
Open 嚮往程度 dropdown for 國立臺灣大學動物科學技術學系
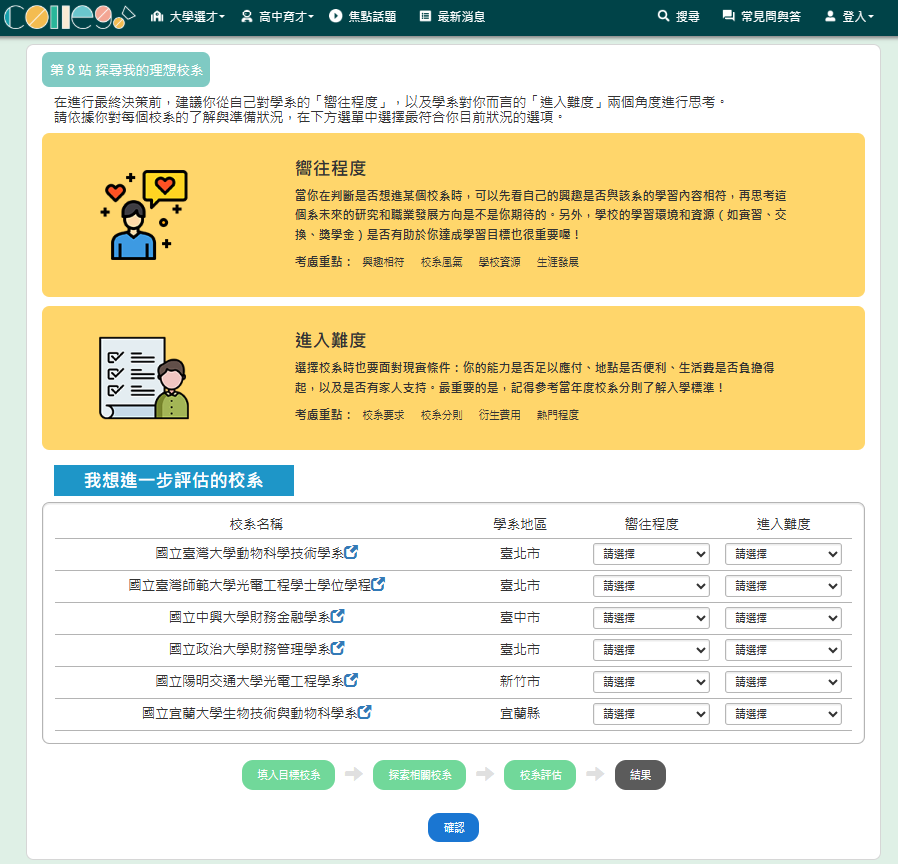click(x=651, y=554)
